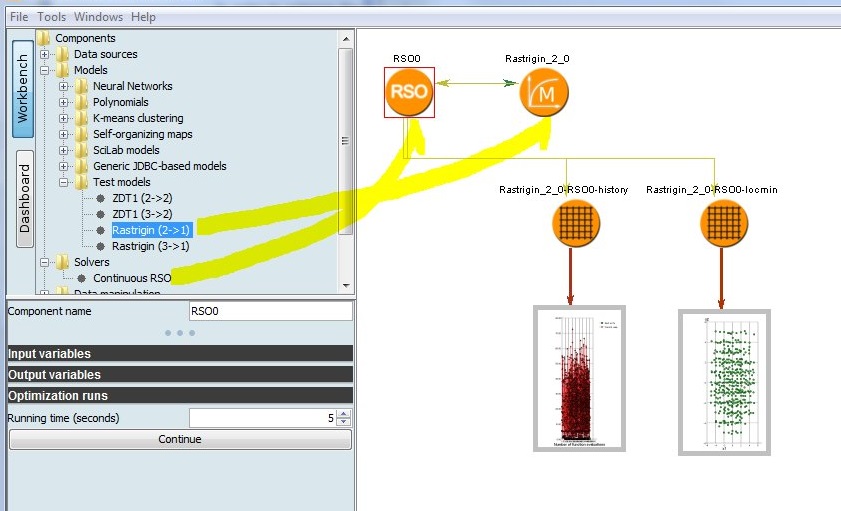Screen dimensions: 841x511
Task: Click the Data sources folder icon
Action: pyautogui.click(x=63, y=54)
